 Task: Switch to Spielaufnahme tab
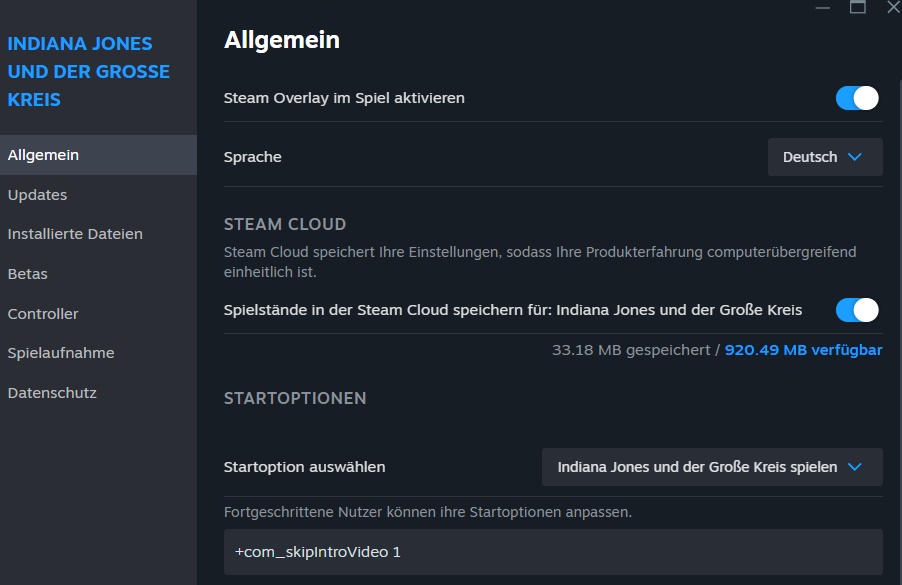pos(98,353)
